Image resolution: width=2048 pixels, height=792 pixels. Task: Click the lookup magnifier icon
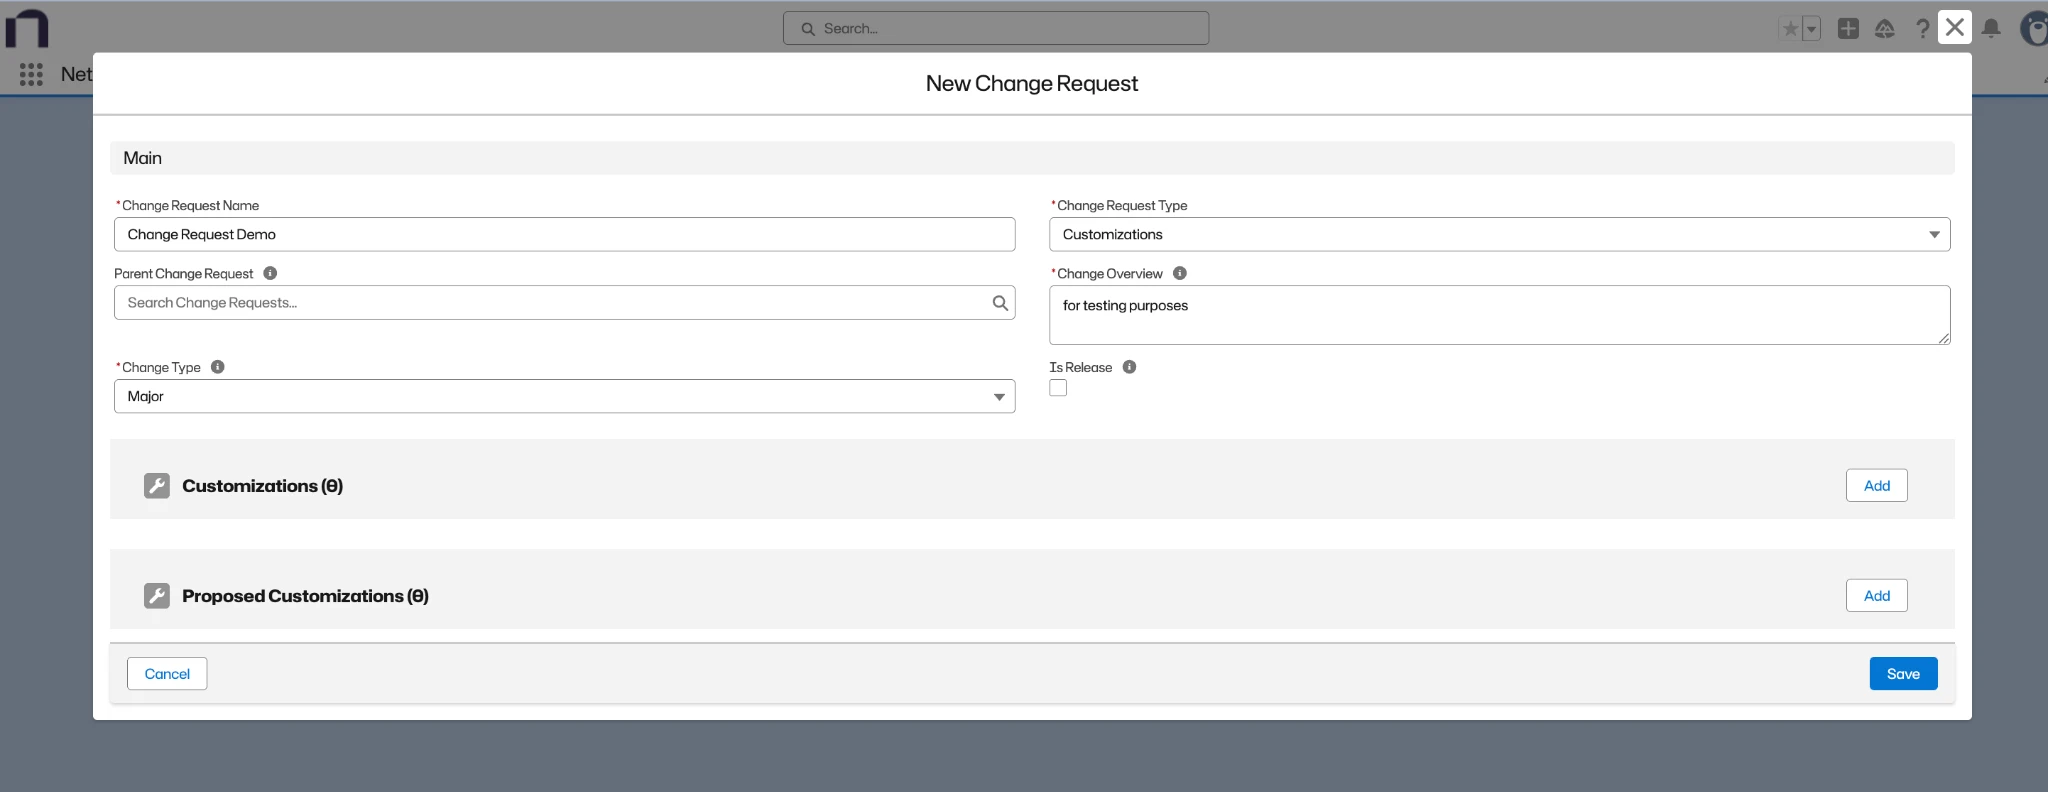pyautogui.click(x=1000, y=303)
